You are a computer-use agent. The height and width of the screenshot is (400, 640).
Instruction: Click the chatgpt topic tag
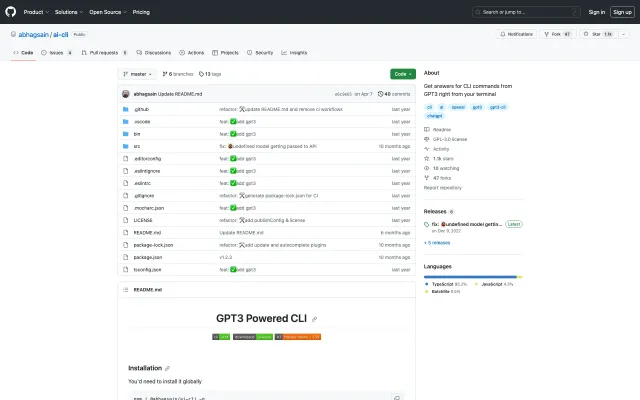[435, 115]
